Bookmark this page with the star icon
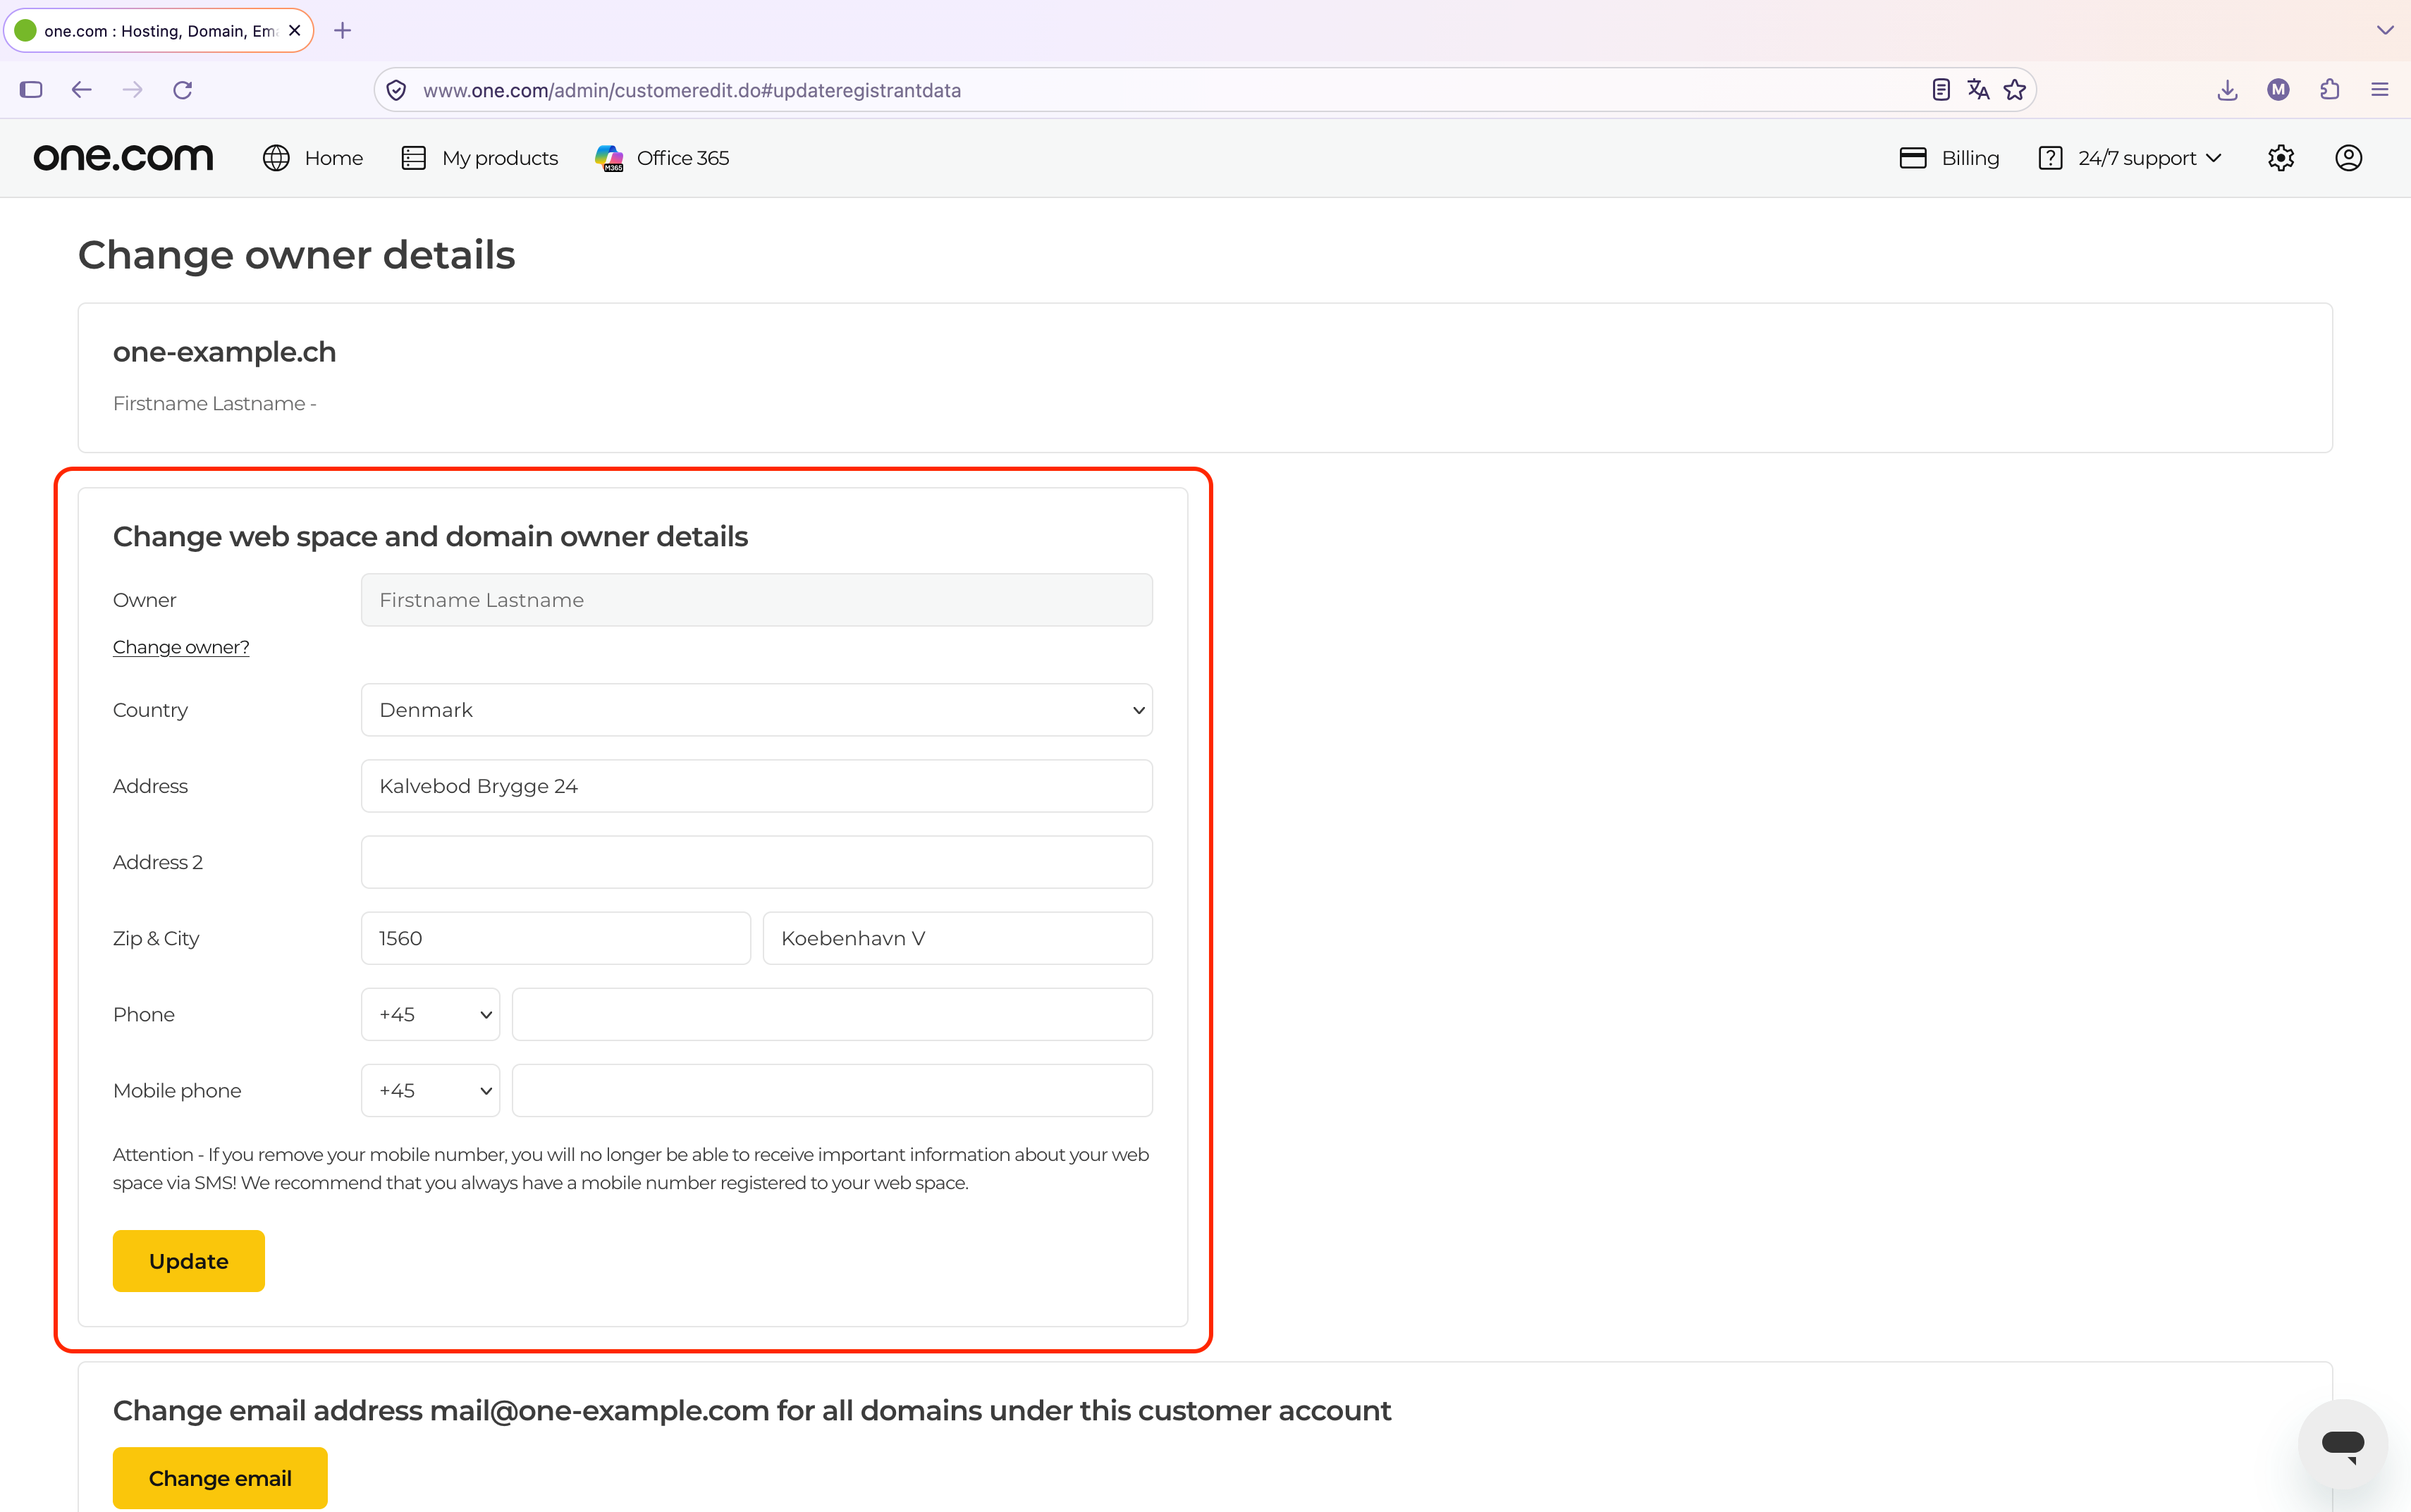This screenshot has height=1512, width=2411. (2015, 90)
